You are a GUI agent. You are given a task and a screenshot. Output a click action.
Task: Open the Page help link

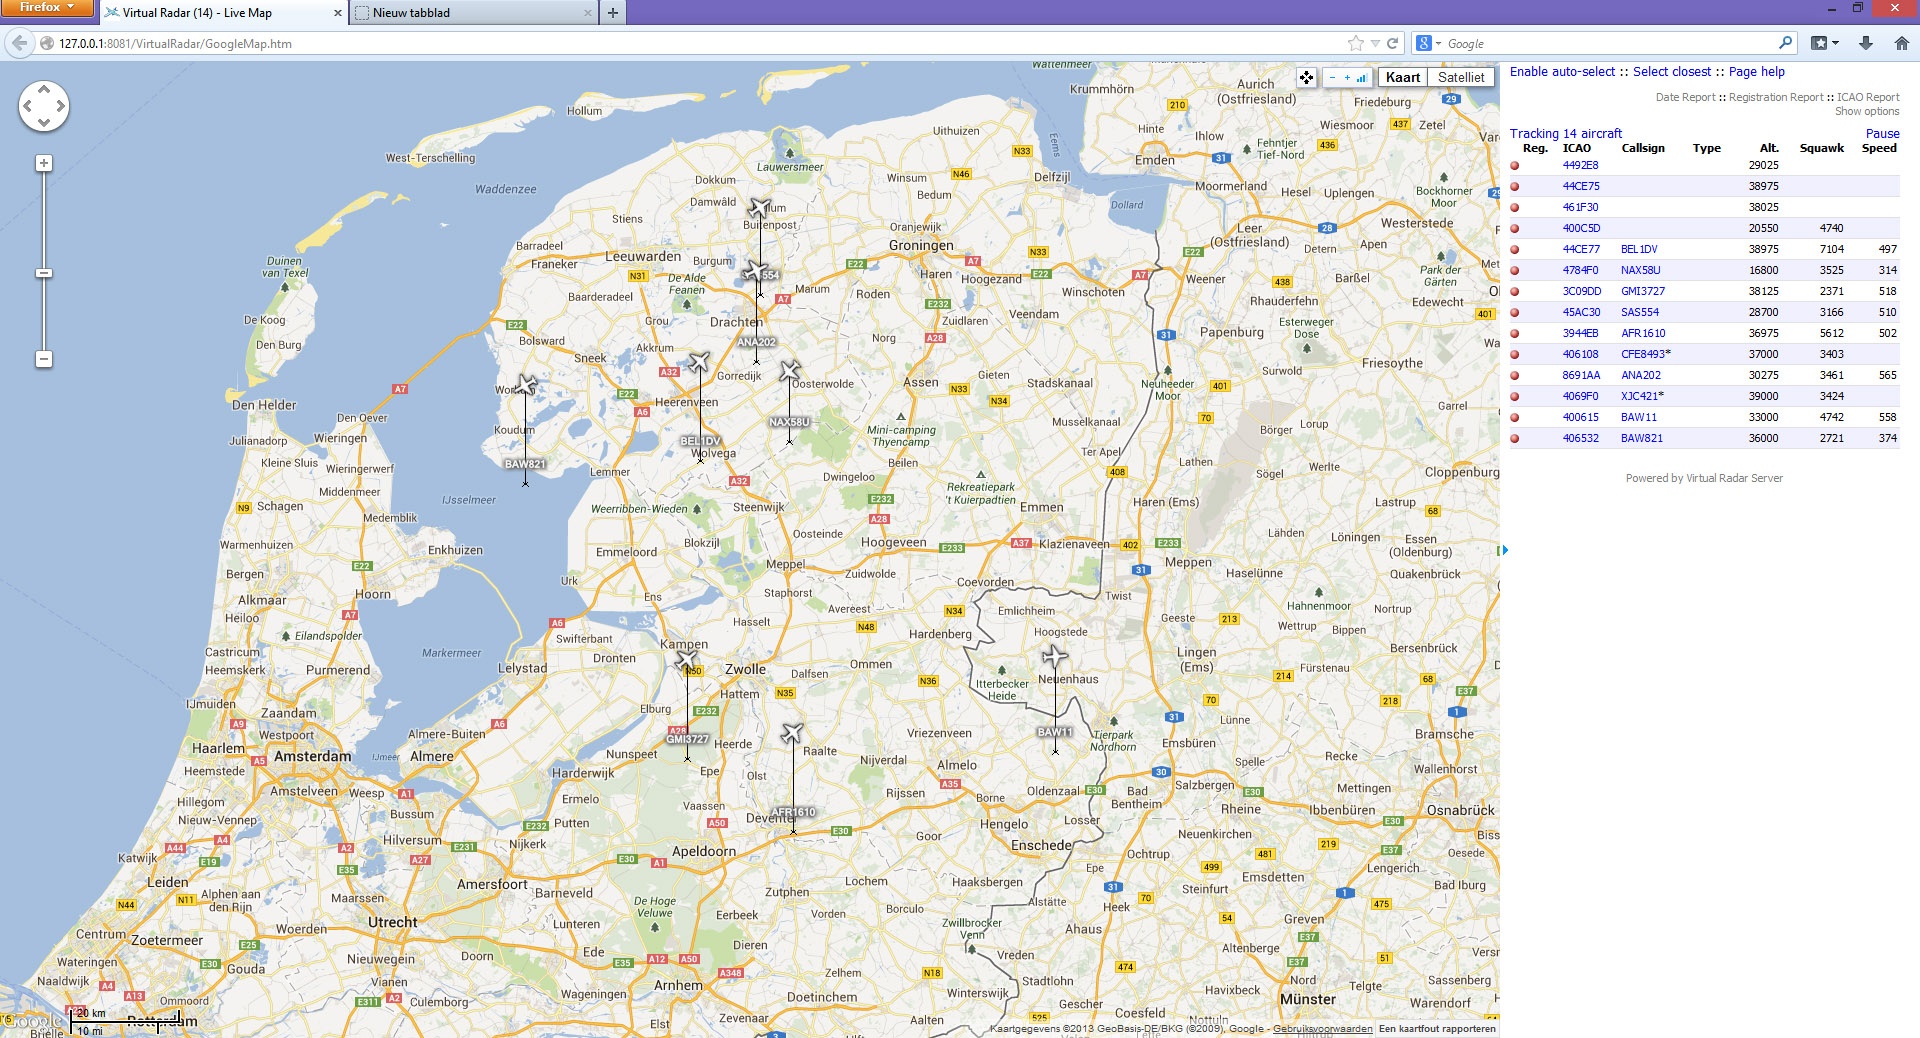[x=1757, y=72]
